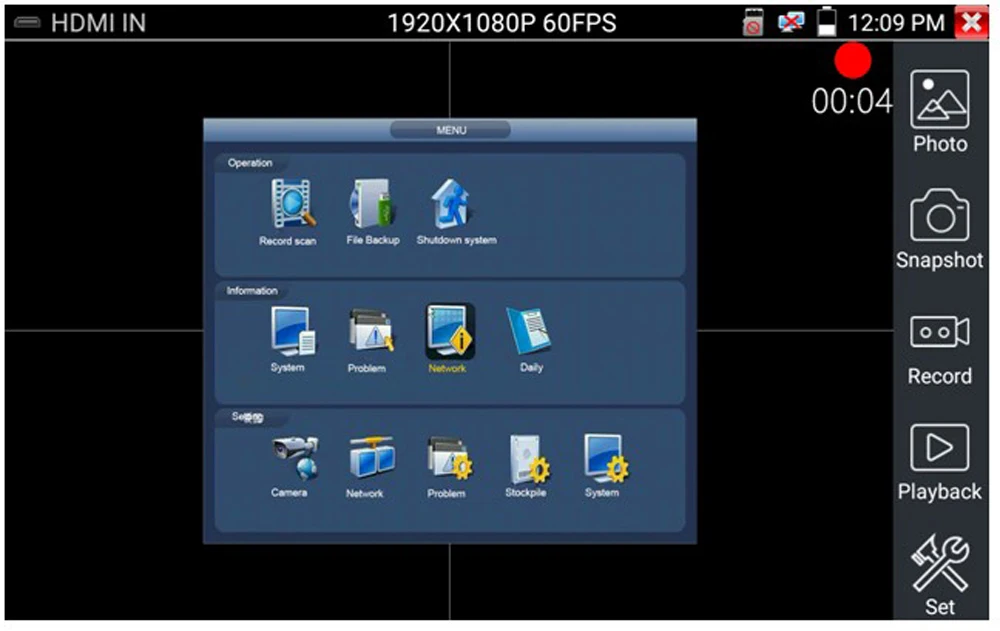Screen dimensions: 1000x631
Task: Open the Daily log icon
Action: (x=529, y=331)
